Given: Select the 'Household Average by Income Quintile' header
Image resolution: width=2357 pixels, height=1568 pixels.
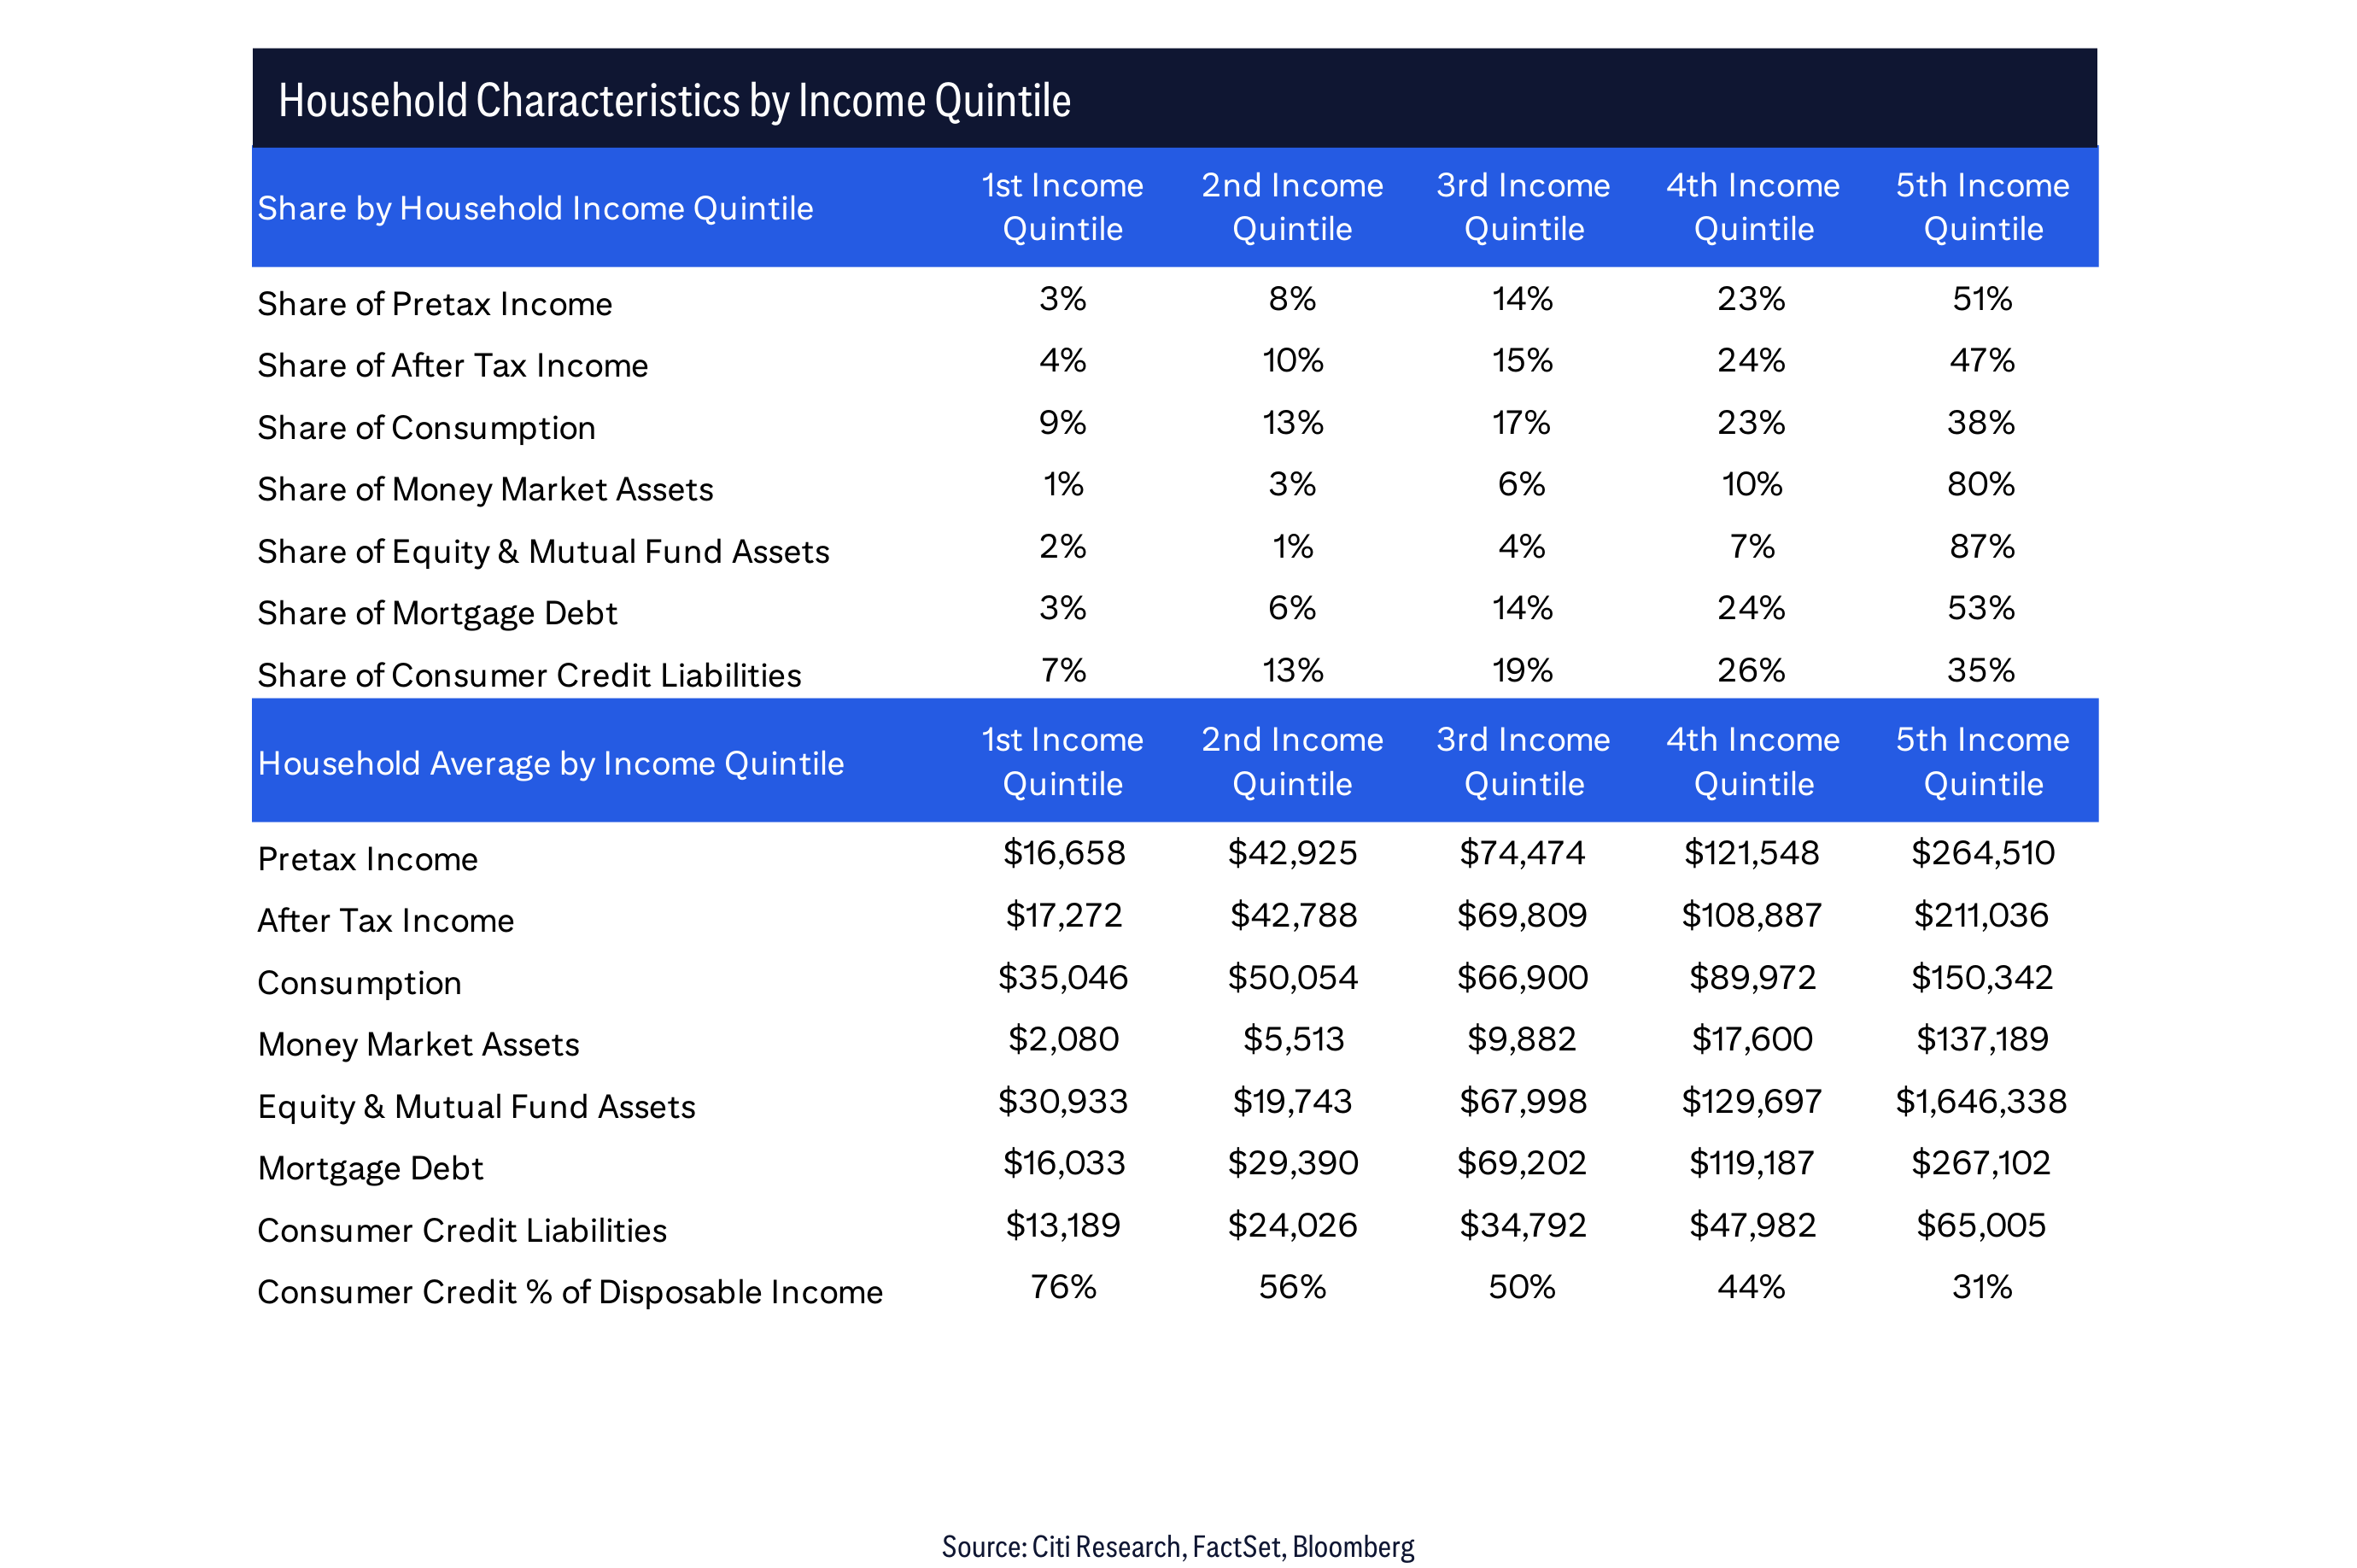Looking at the screenshot, I should click(x=551, y=763).
